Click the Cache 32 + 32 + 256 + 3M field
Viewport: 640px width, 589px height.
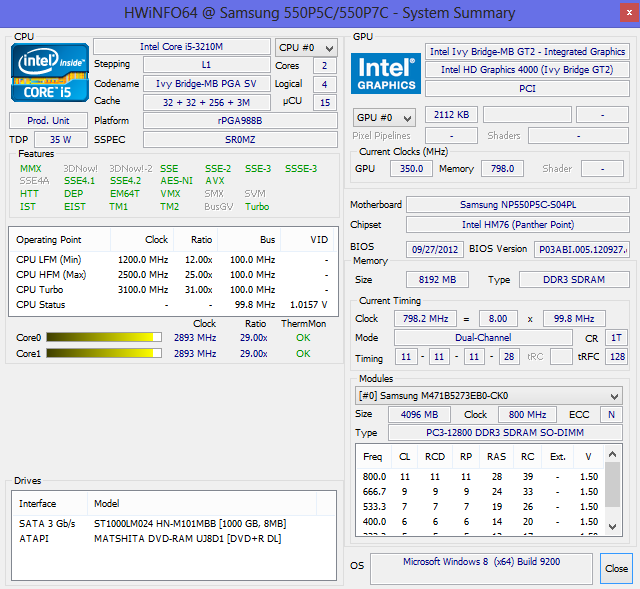pos(207,102)
